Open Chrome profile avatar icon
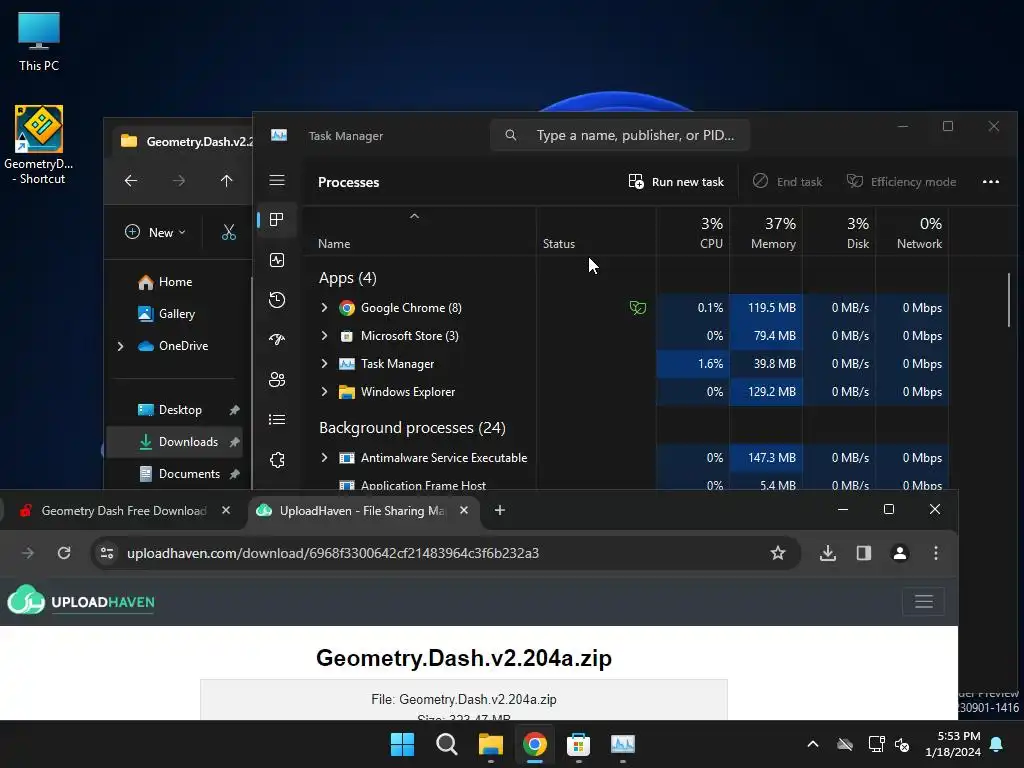The image size is (1024, 768). pyautogui.click(x=899, y=553)
